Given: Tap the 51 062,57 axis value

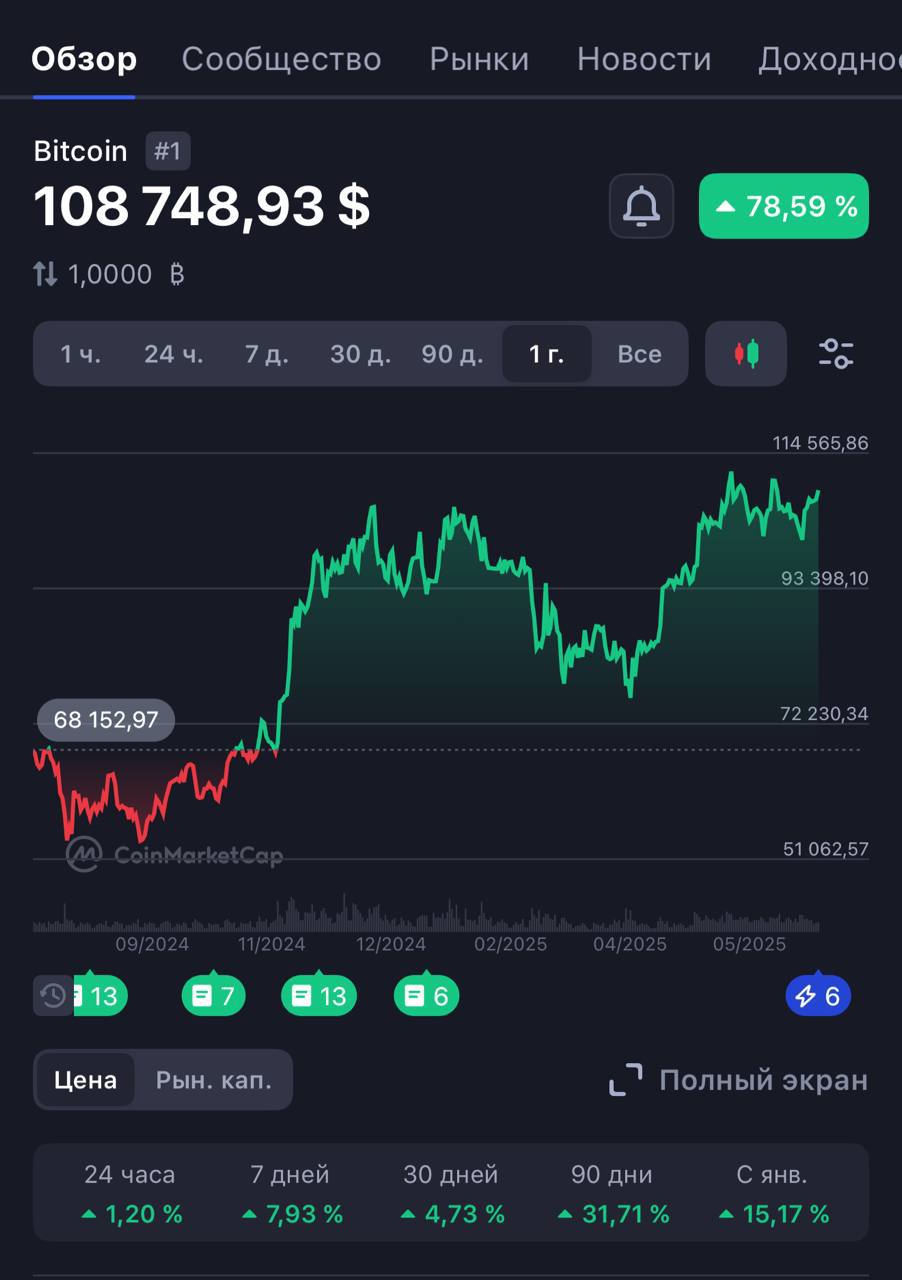Looking at the screenshot, I should click(x=825, y=849).
